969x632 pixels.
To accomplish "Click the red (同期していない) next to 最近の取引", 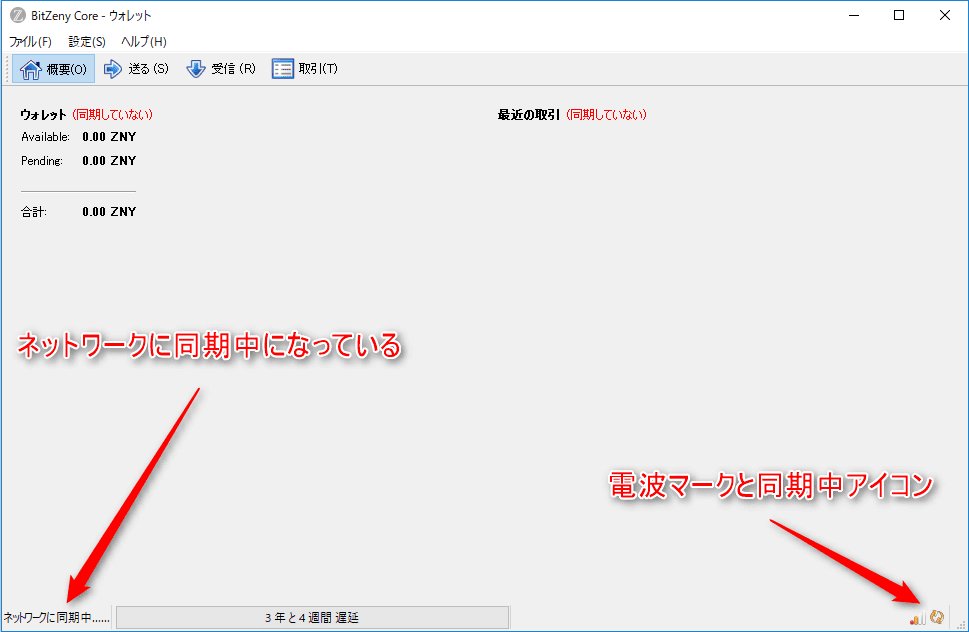I will click(606, 114).
